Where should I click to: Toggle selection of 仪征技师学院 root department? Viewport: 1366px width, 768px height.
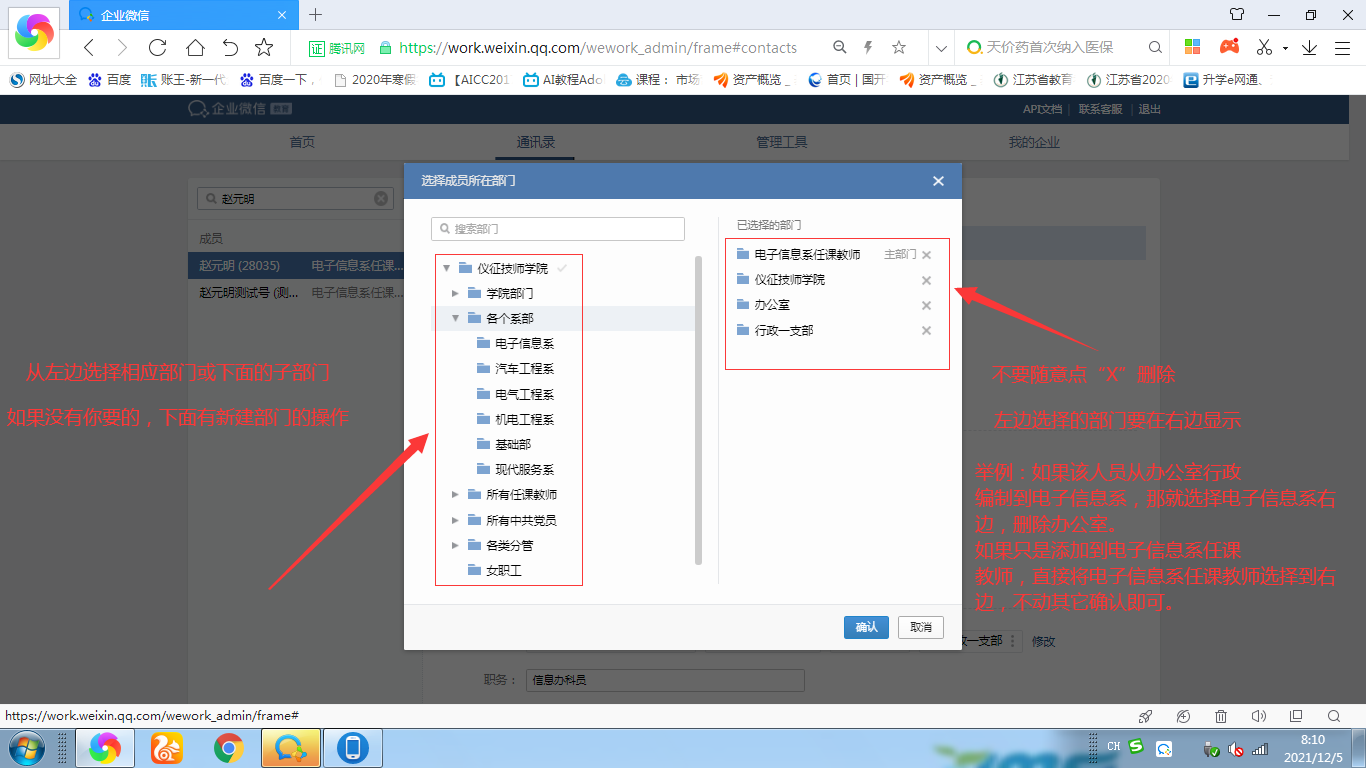(x=512, y=268)
